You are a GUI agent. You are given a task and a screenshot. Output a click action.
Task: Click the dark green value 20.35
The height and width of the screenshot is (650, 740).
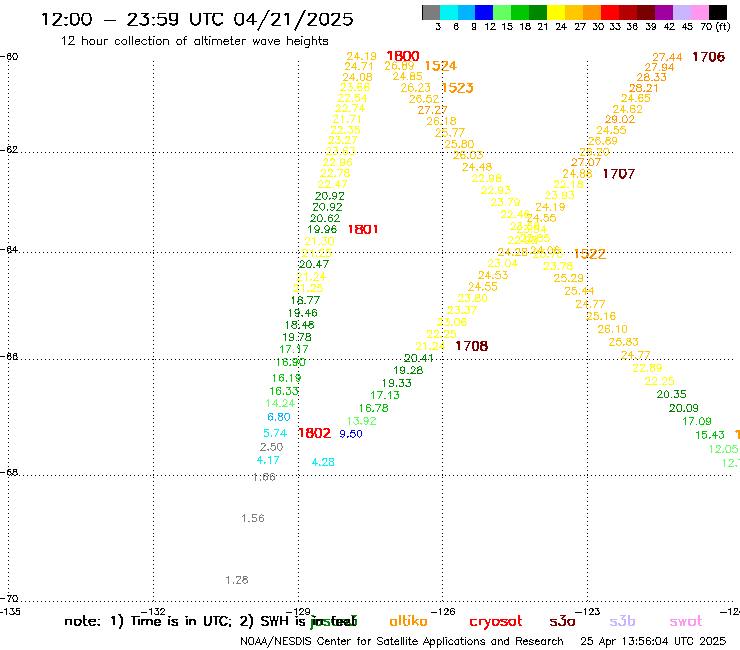tap(672, 394)
